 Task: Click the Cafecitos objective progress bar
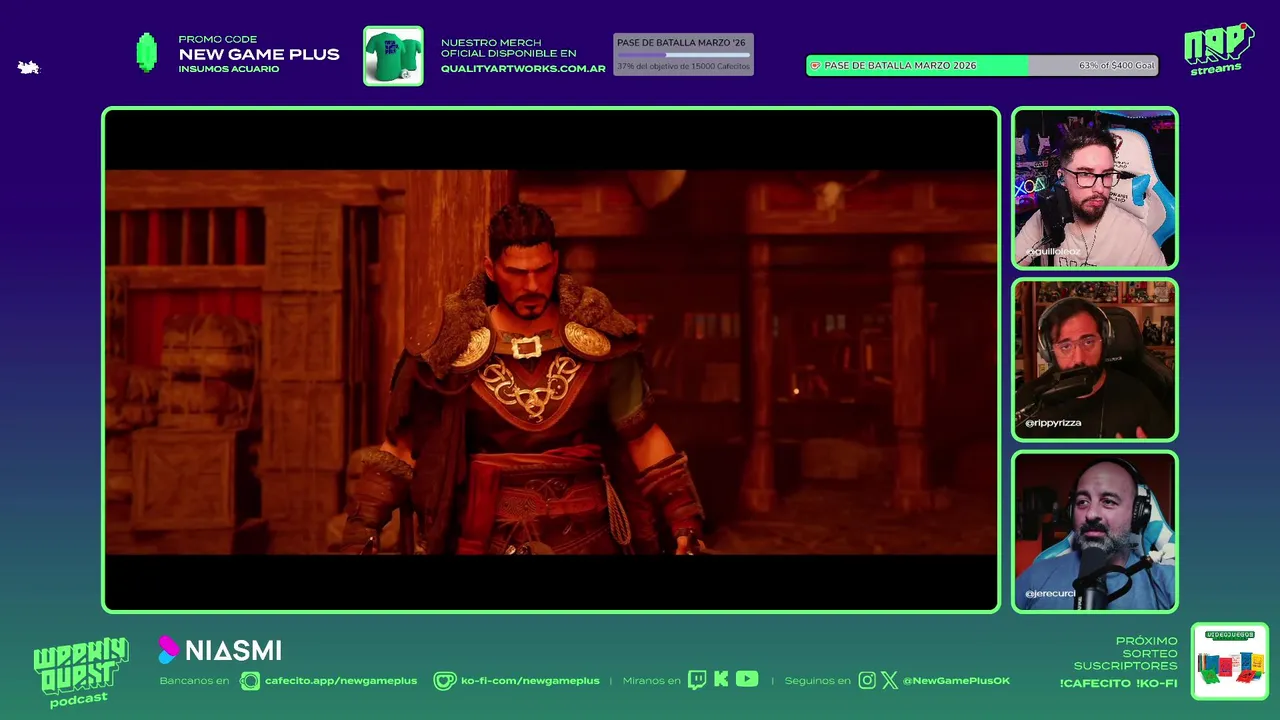point(683,55)
